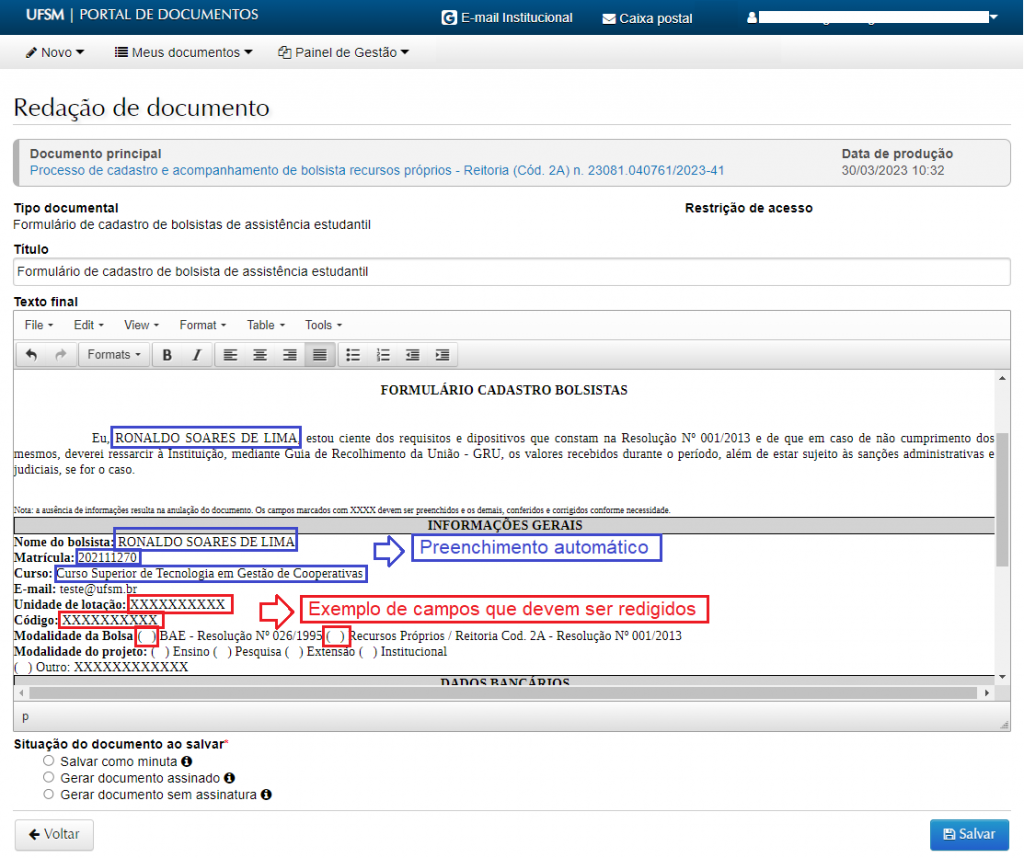This screenshot has height=858, width=1024.
Task: Click the Bold formatting icon
Action: [167, 355]
